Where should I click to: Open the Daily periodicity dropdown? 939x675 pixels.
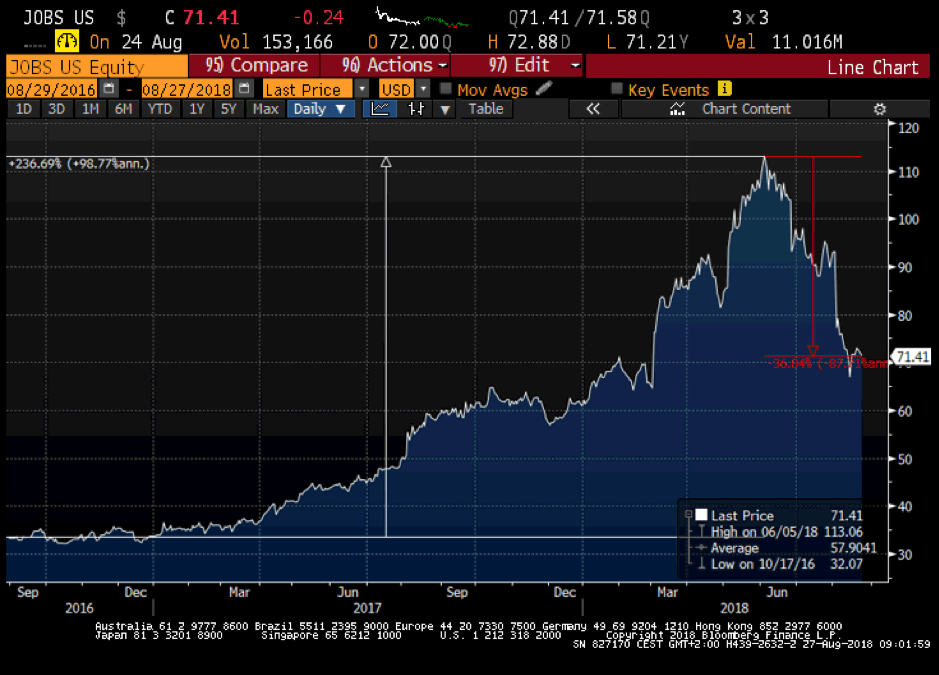(x=320, y=109)
